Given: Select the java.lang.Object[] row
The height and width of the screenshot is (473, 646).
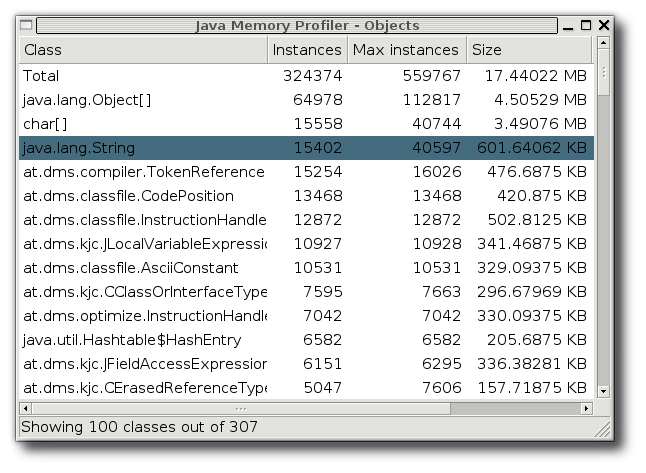Looking at the screenshot, I should [307, 100].
